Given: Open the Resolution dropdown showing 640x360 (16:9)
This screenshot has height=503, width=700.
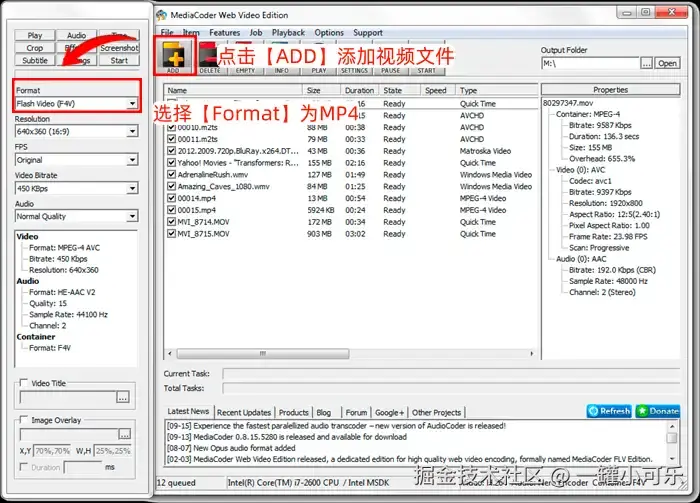Looking at the screenshot, I should point(76,132).
